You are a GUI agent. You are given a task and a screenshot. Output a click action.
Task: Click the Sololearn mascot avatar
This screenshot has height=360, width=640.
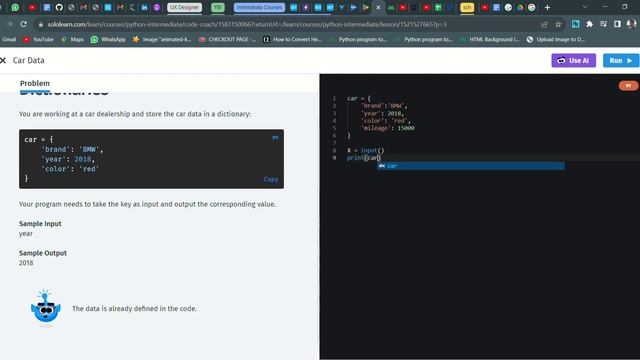pyautogui.click(x=46, y=308)
